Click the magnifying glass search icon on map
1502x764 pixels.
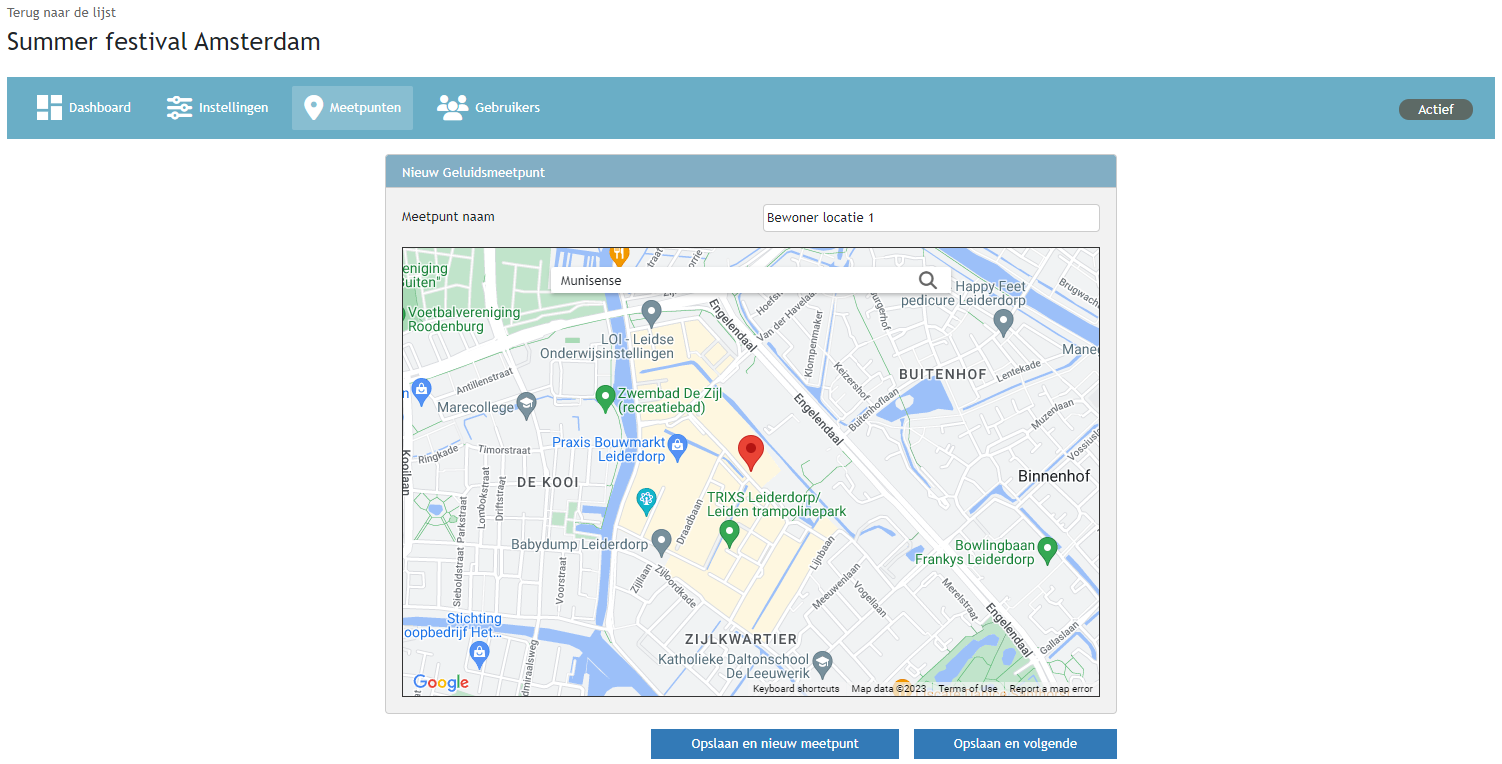927,280
